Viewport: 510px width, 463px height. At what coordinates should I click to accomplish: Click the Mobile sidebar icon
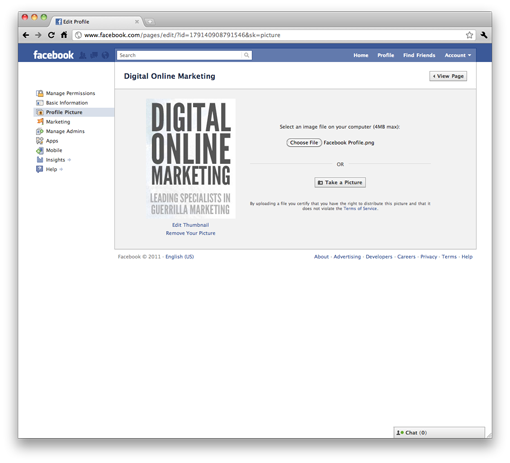(40, 150)
